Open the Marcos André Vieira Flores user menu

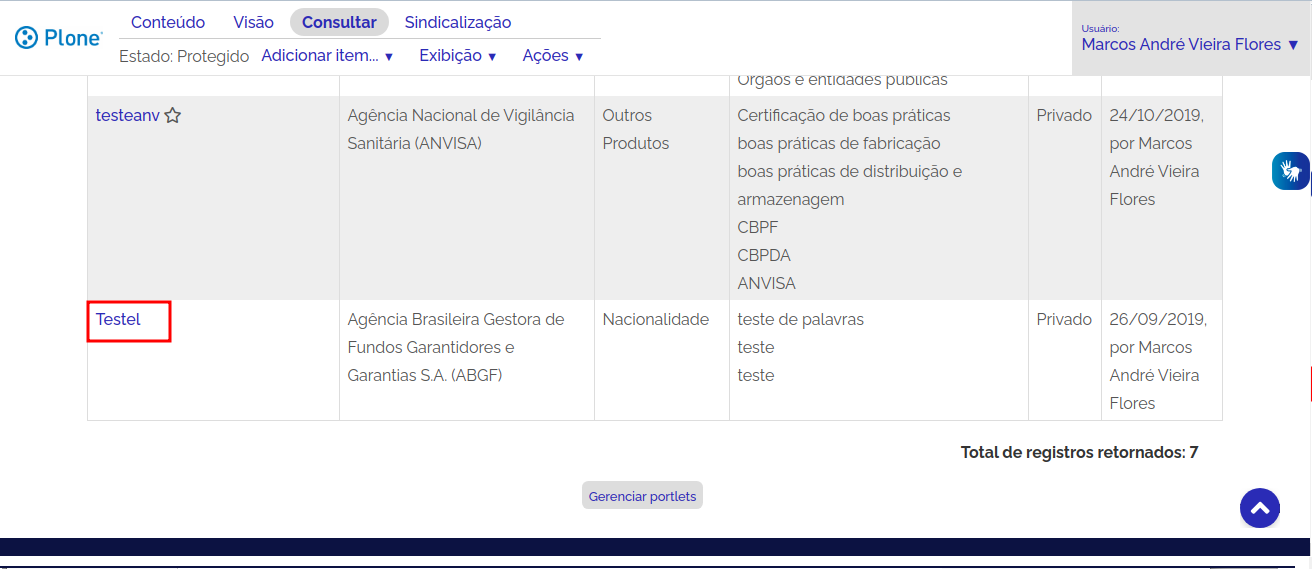1190,44
